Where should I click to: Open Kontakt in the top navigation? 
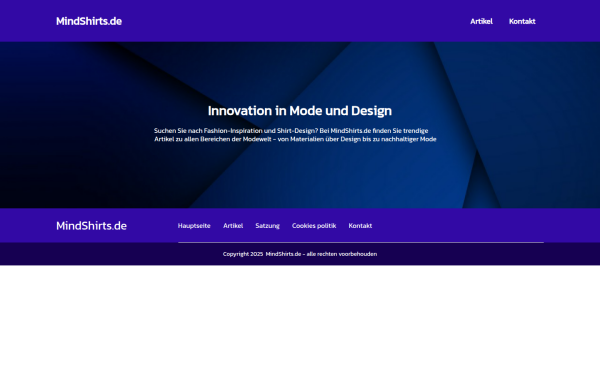coord(522,21)
